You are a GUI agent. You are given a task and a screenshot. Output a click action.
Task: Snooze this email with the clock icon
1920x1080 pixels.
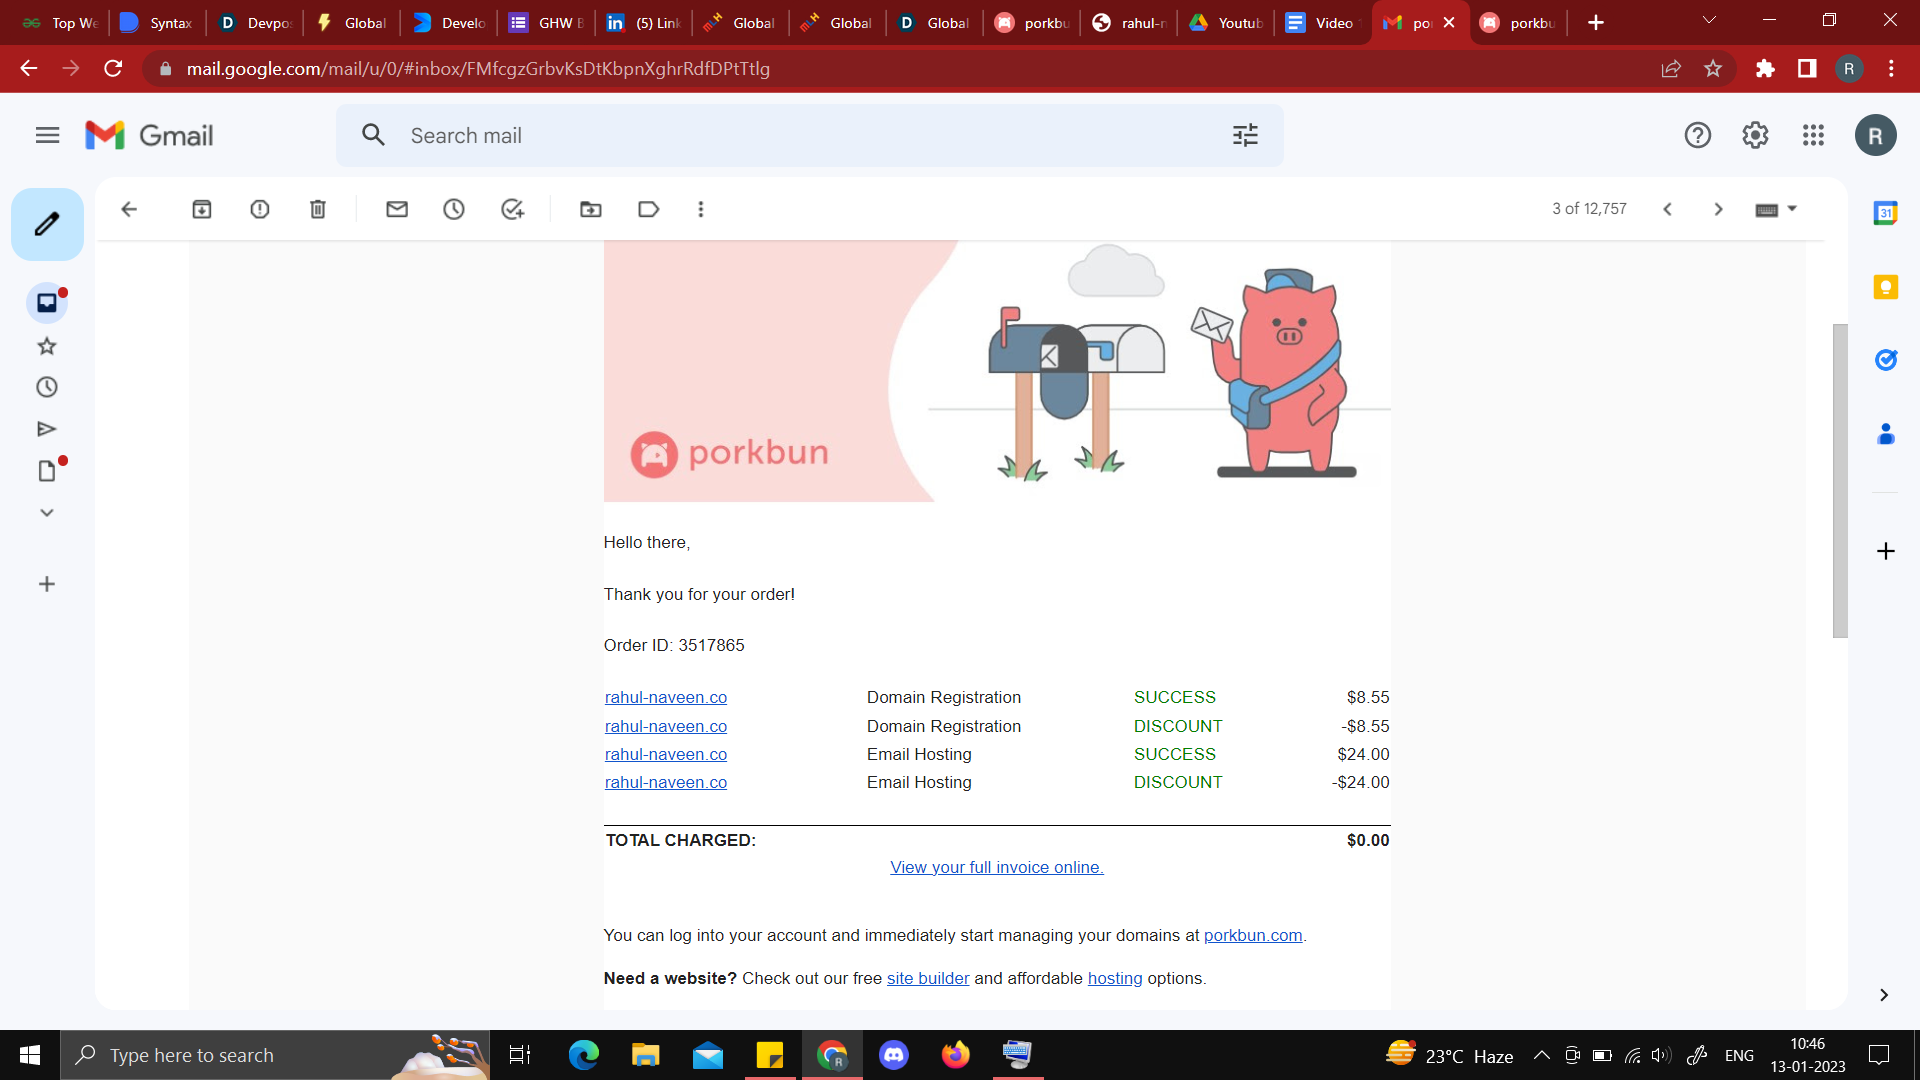(454, 209)
